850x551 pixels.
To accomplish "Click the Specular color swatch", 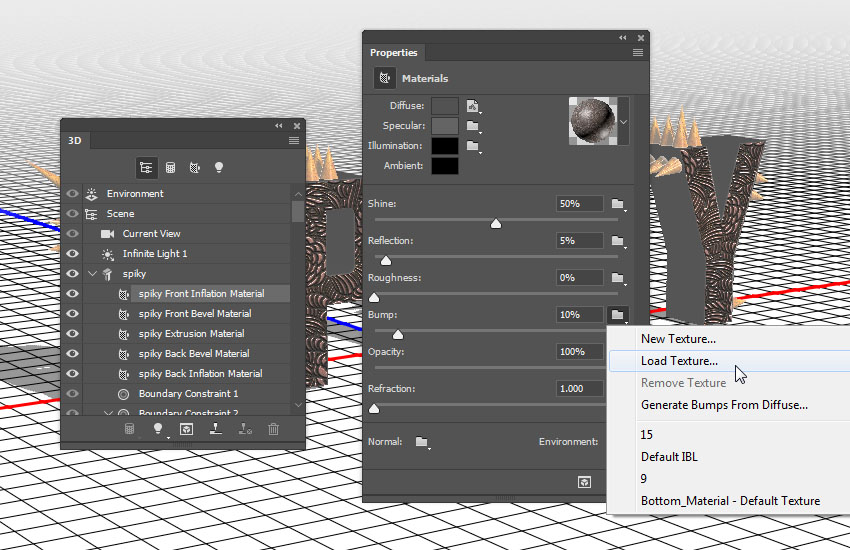I will coord(445,126).
